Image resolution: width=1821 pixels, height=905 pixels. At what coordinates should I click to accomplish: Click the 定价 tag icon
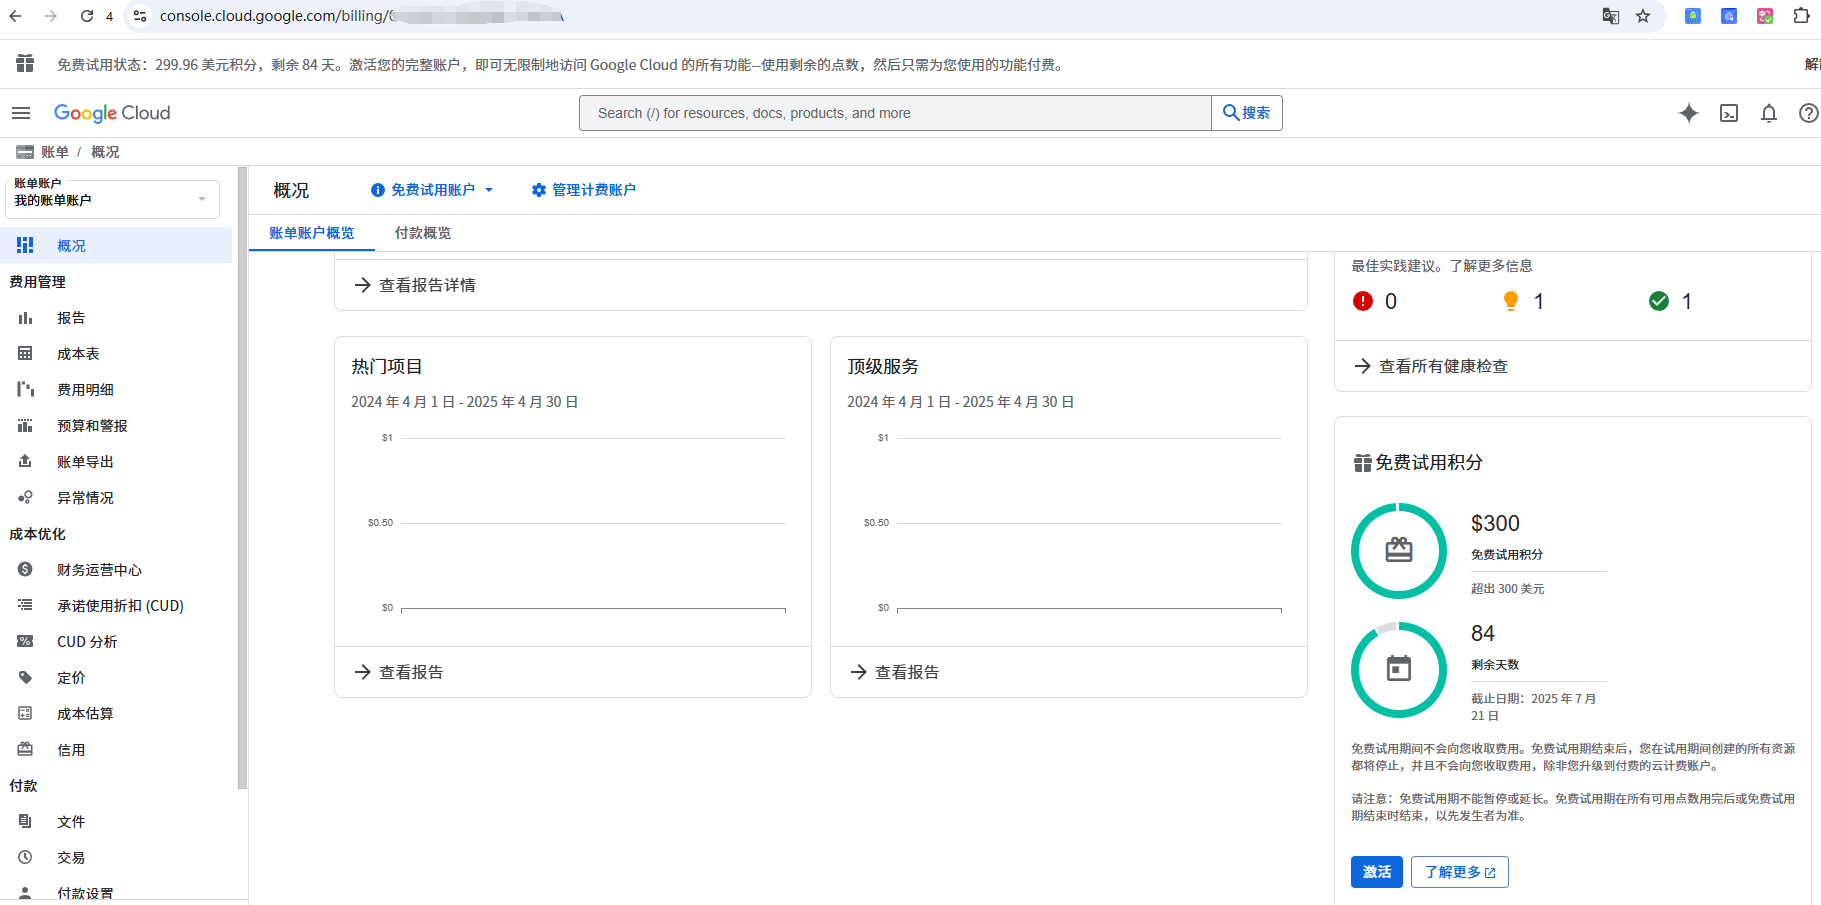pos(25,677)
